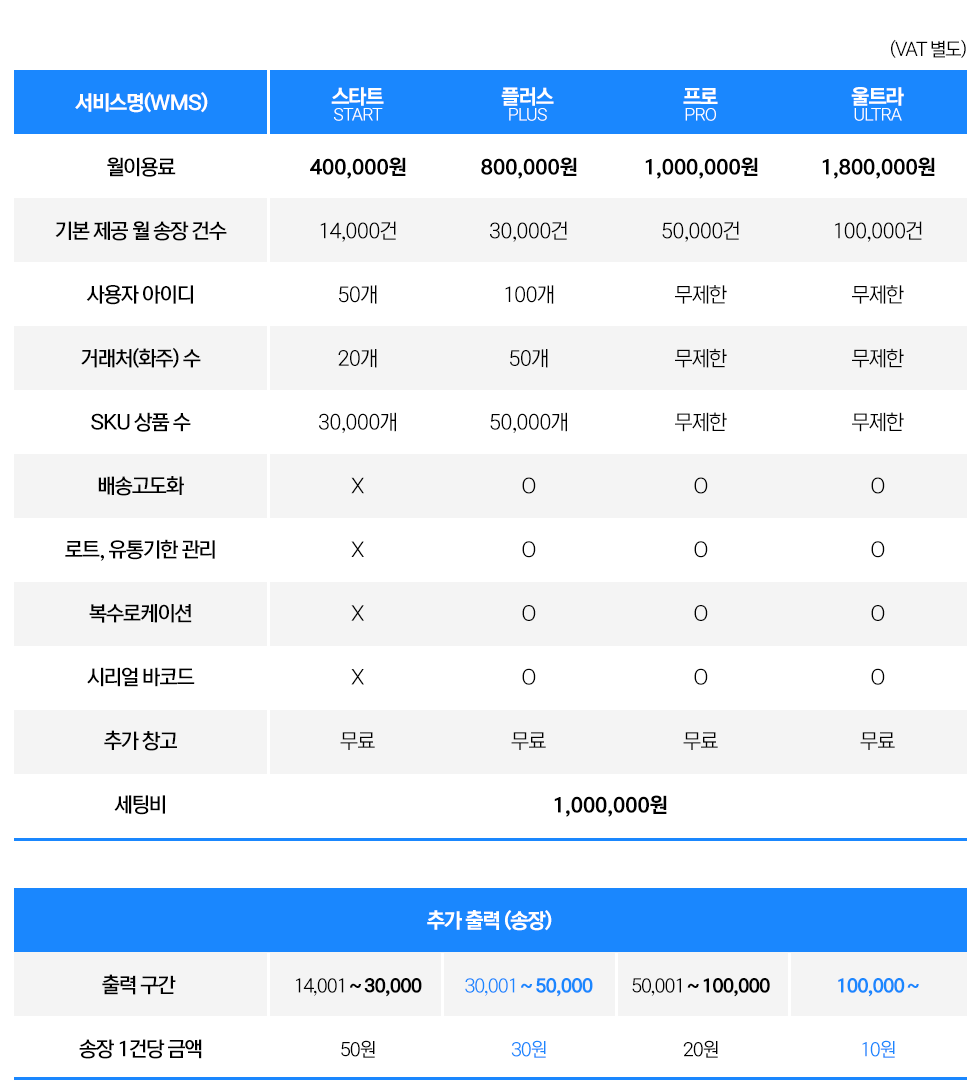Image resolution: width=980 pixels, height=1091 pixels.
Task: Click the 로트, 유통기한 관리 row label
Action: click(141, 550)
